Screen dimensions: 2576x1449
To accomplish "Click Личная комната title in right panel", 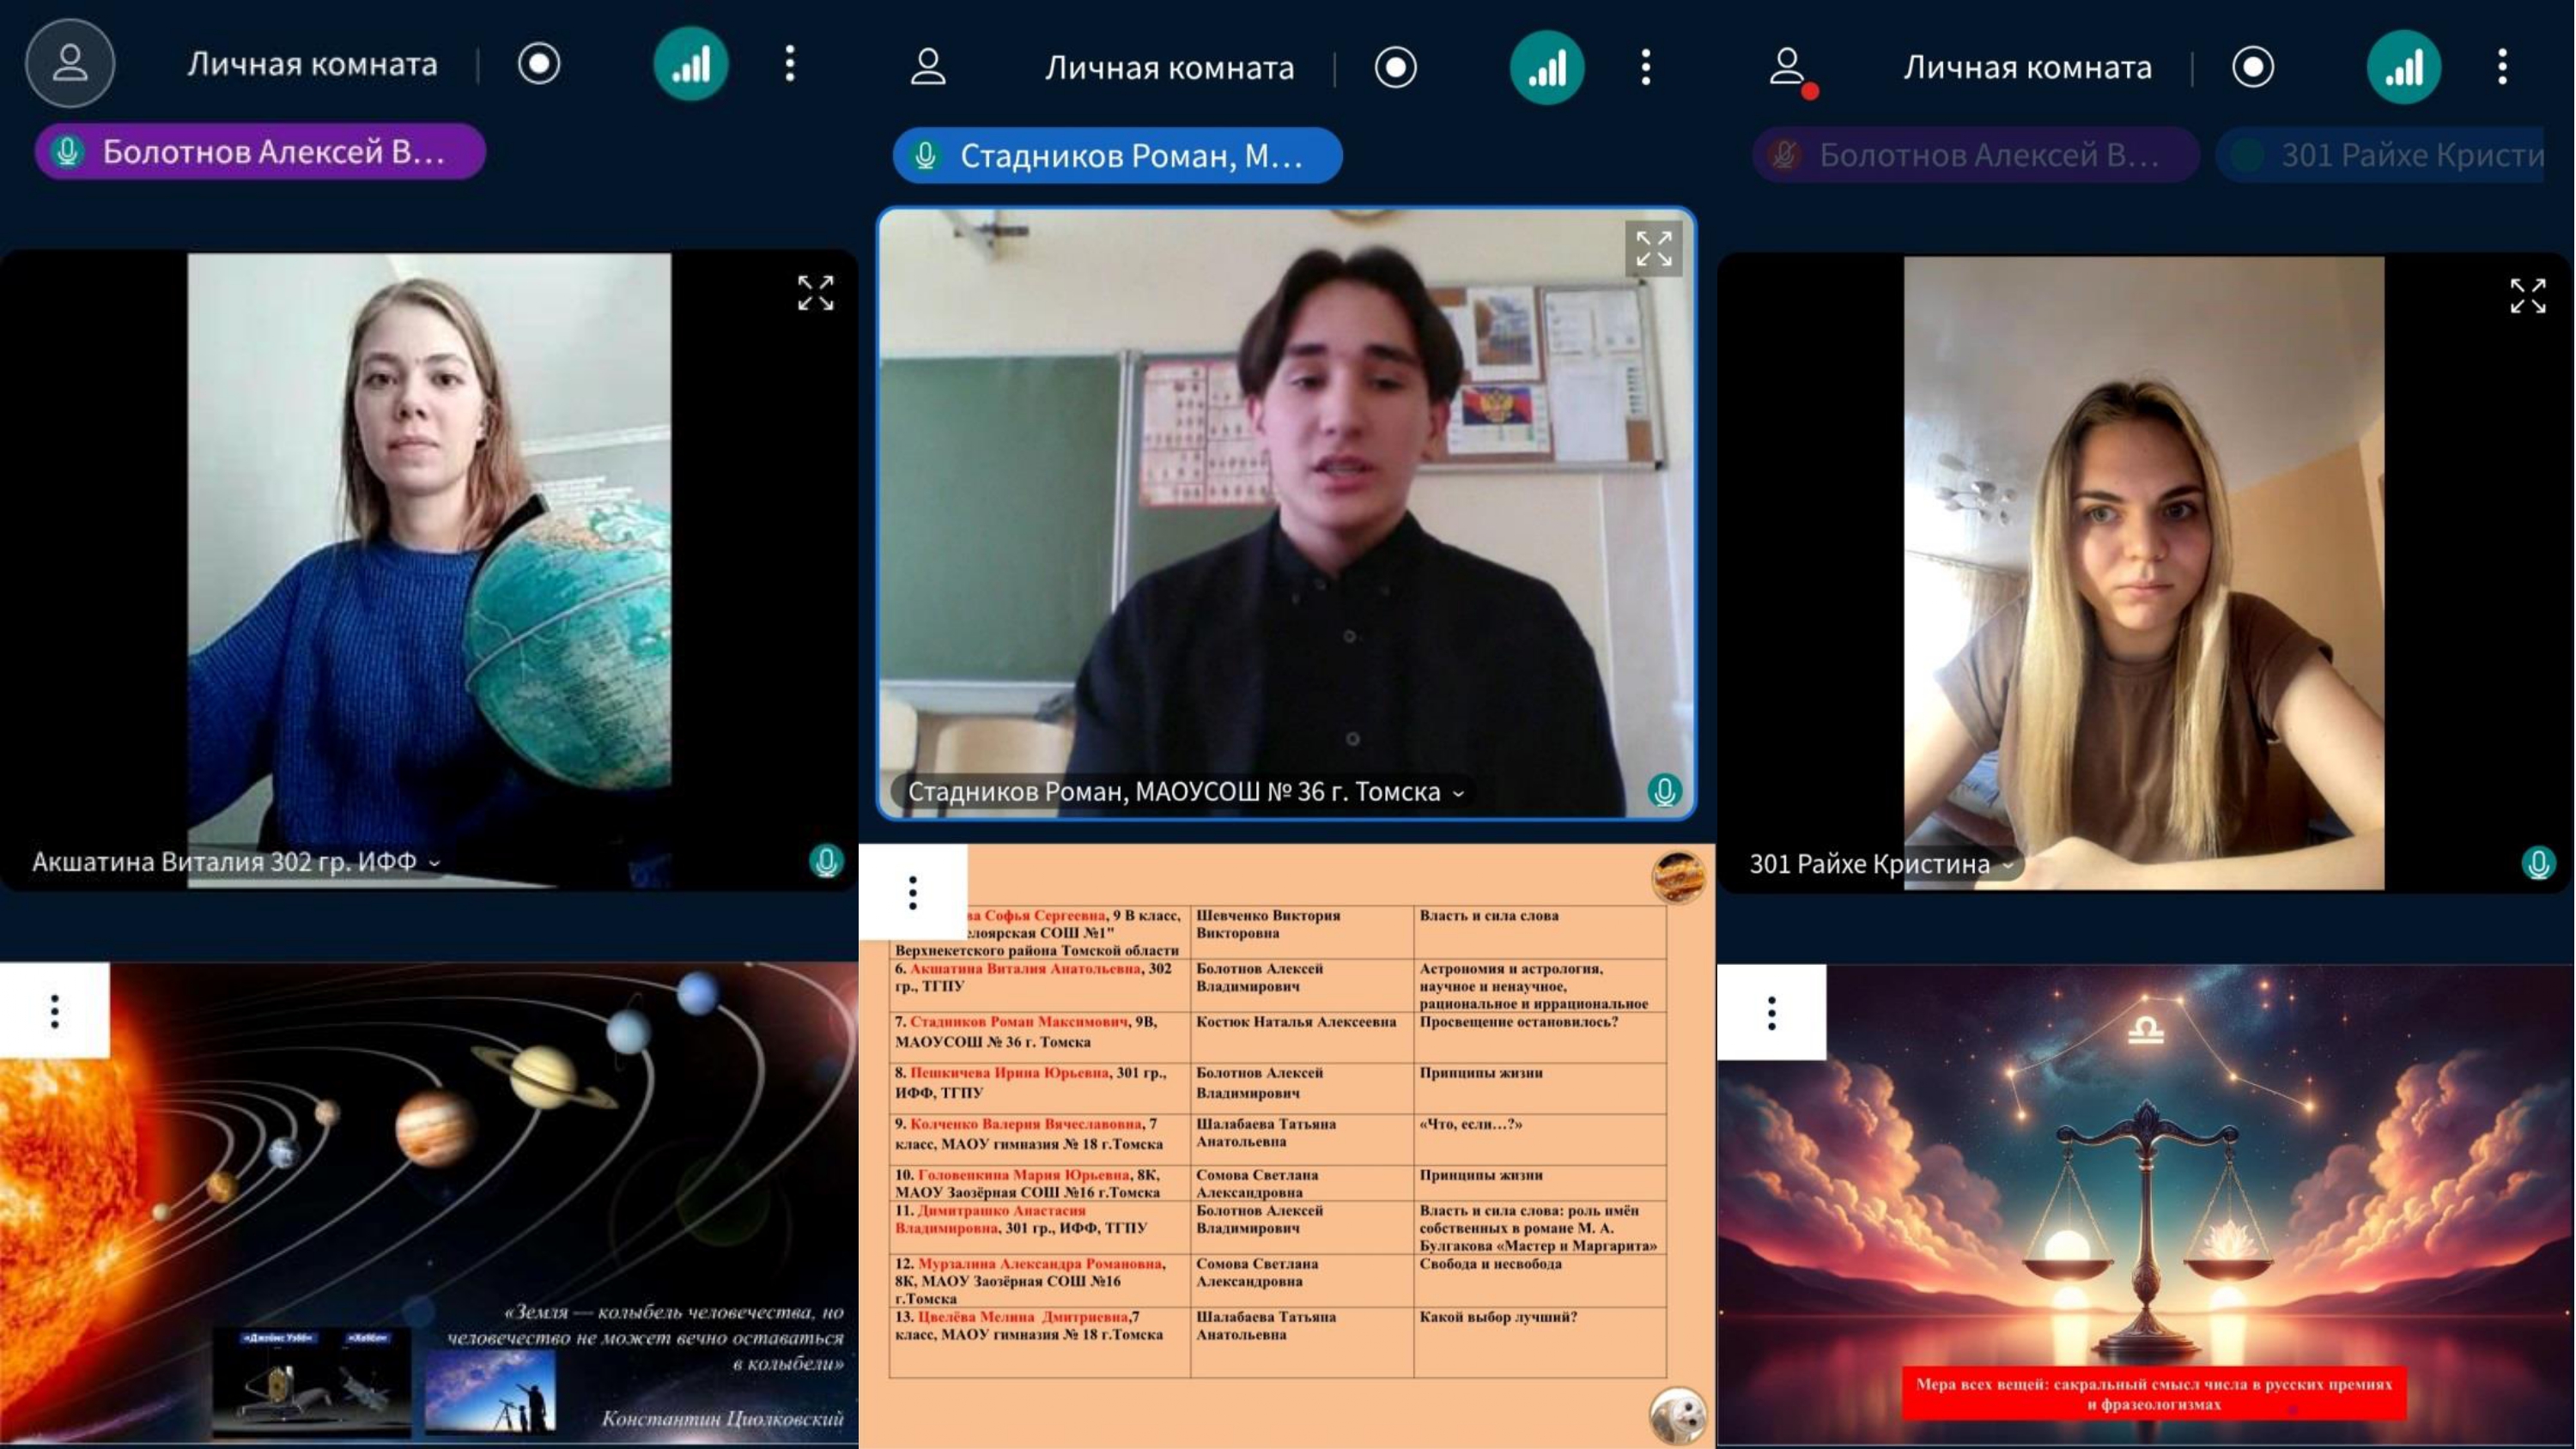I will click(x=2027, y=67).
